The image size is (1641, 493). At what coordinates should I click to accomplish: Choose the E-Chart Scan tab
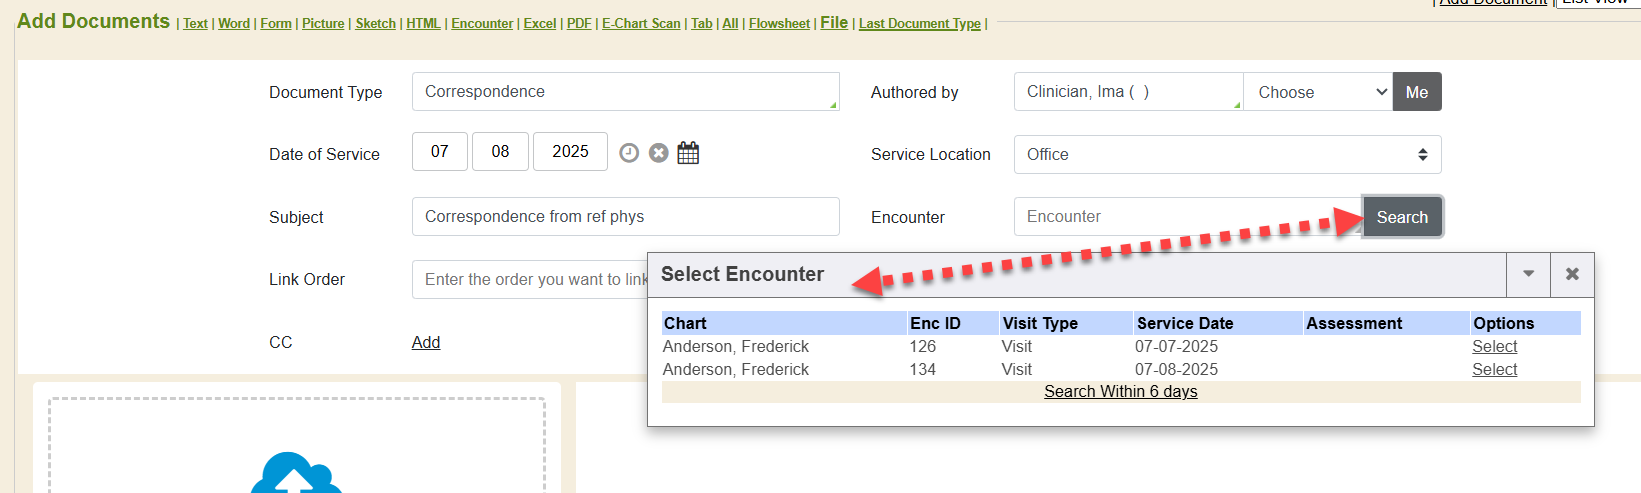[641, 24]
